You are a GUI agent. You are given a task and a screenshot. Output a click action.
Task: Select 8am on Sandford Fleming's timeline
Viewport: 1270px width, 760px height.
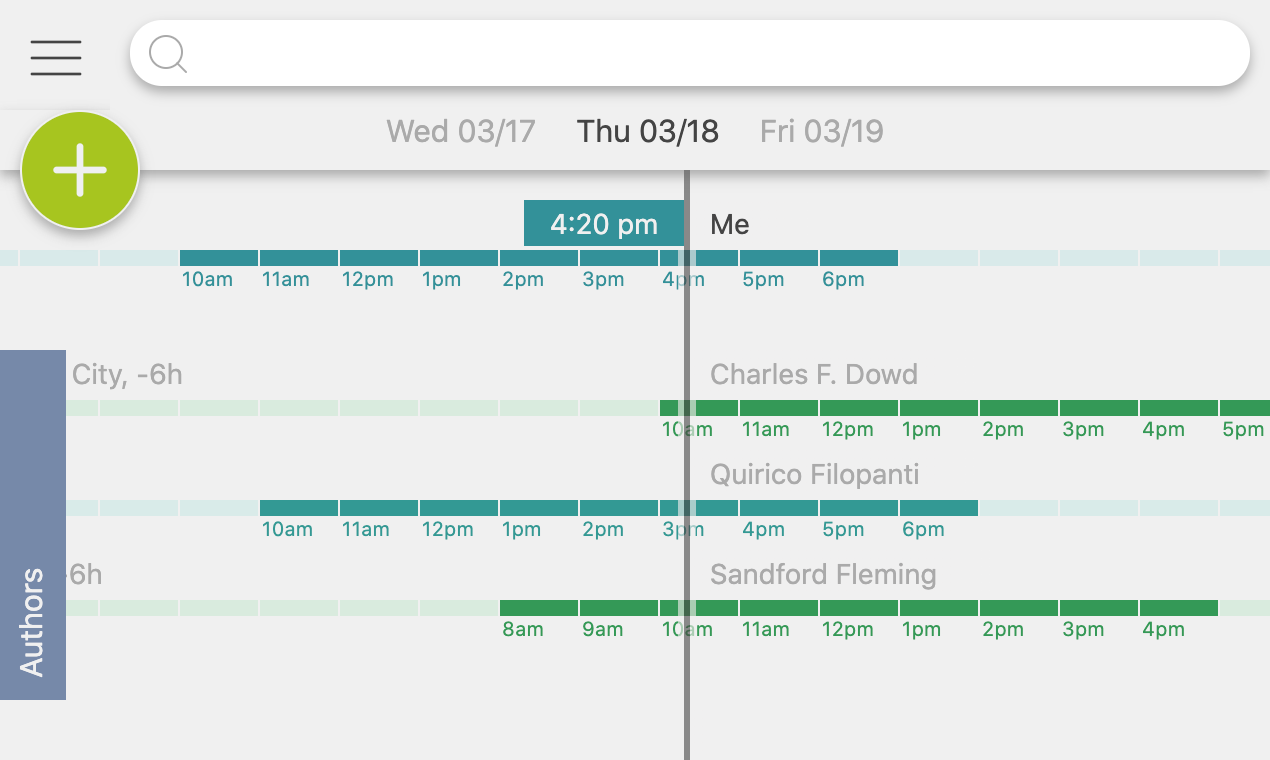pyautogui.click(x=538, y=607)
